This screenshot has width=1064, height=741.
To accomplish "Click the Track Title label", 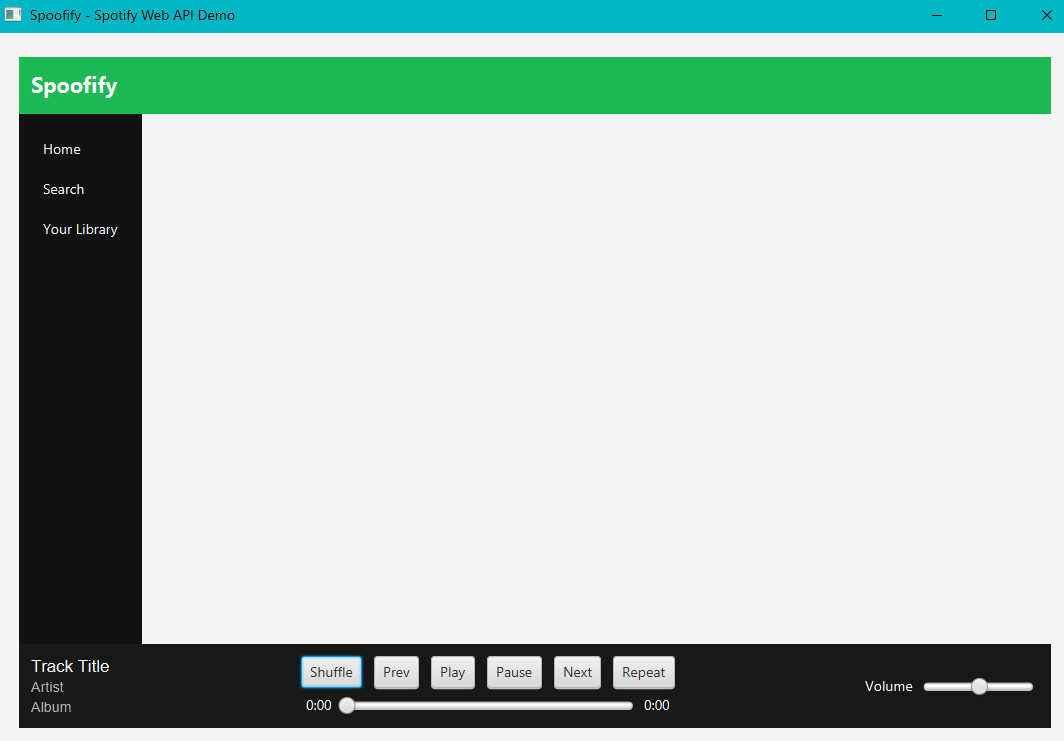I will [70, 666].
